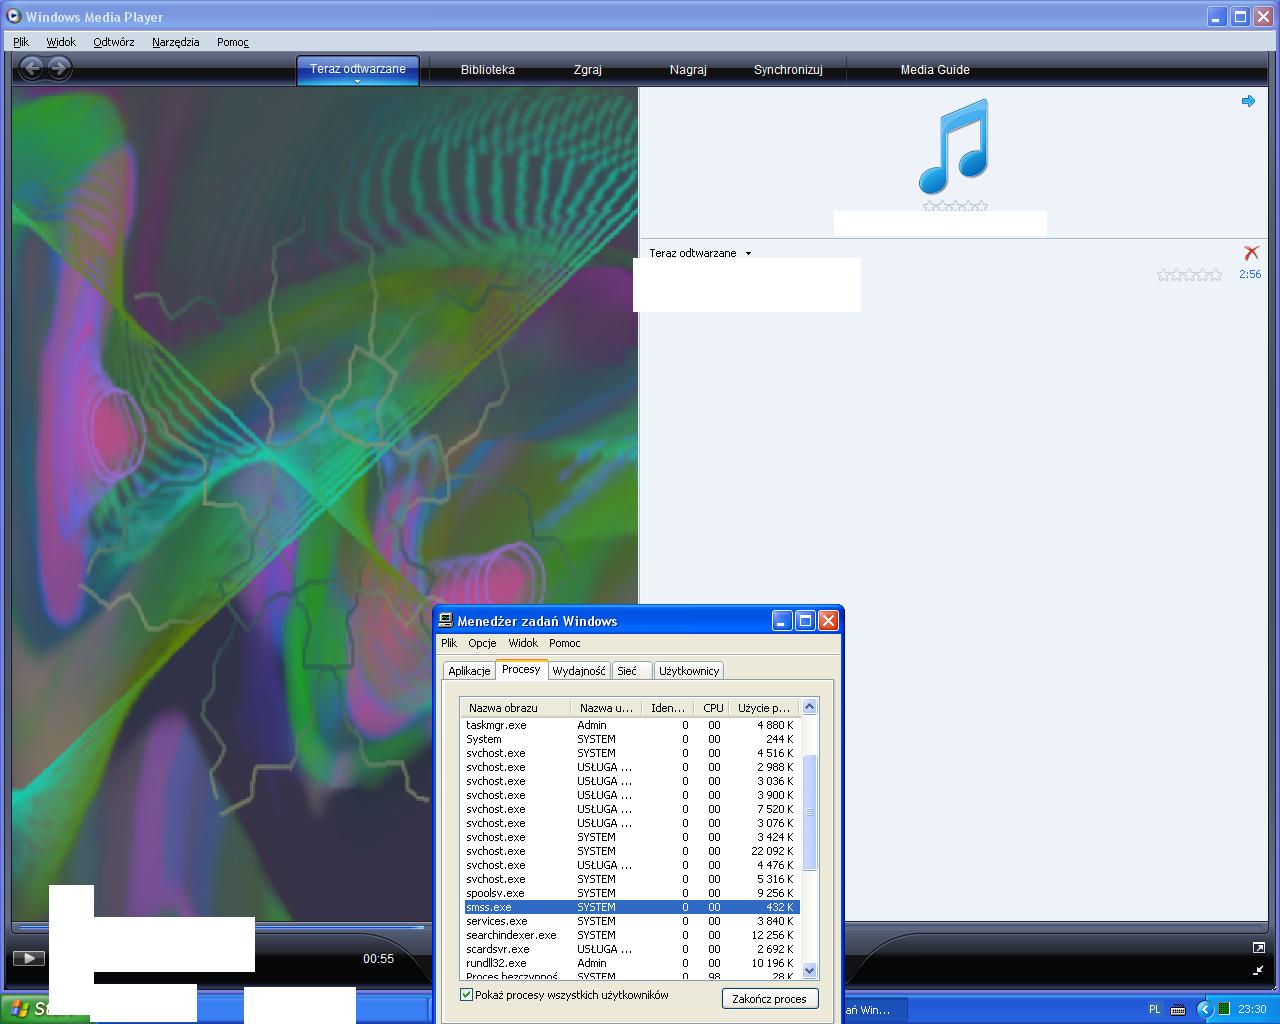1280x1024 pixels.
Task: Select the svchost.exe row using 22 092 K
Action: pyautogui.click(x=630, y=851)
